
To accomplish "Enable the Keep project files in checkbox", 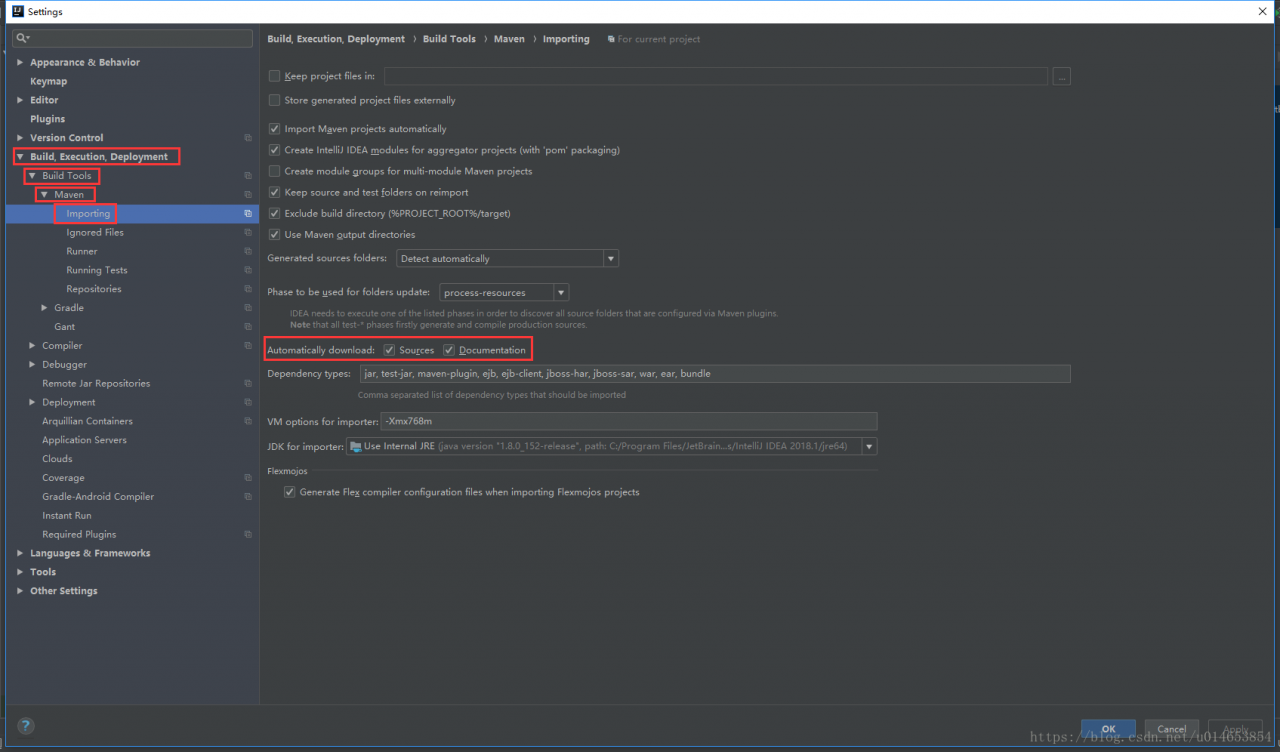I will point(275,76).
